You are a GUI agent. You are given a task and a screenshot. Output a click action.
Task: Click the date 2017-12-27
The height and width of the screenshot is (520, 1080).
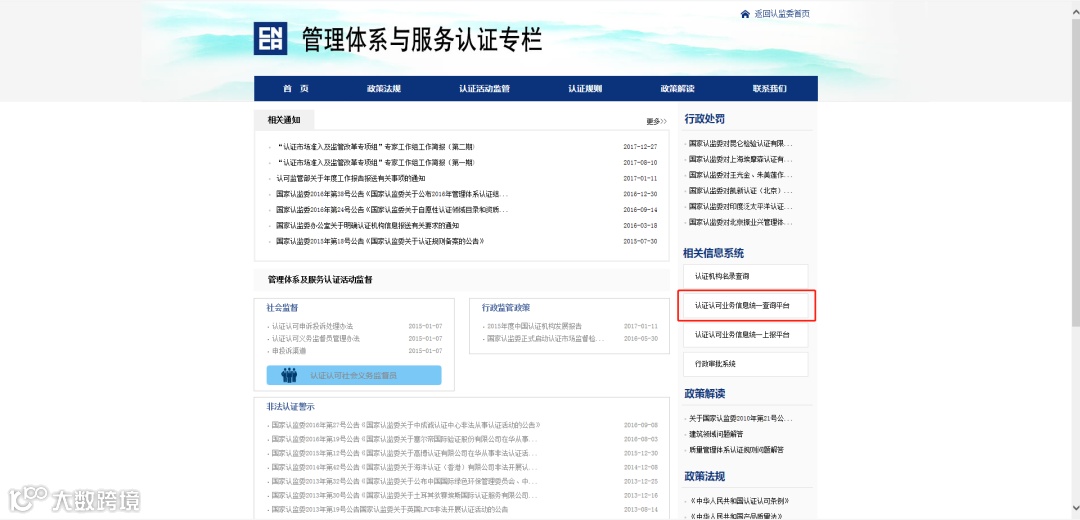click(641, 147)
